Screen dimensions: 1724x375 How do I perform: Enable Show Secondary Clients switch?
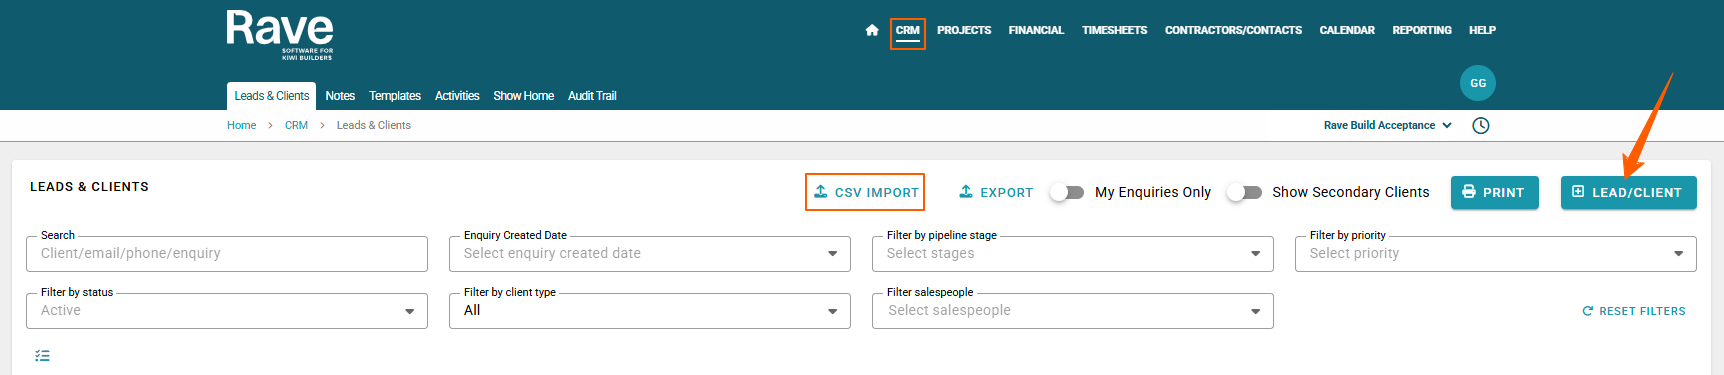1245,192
